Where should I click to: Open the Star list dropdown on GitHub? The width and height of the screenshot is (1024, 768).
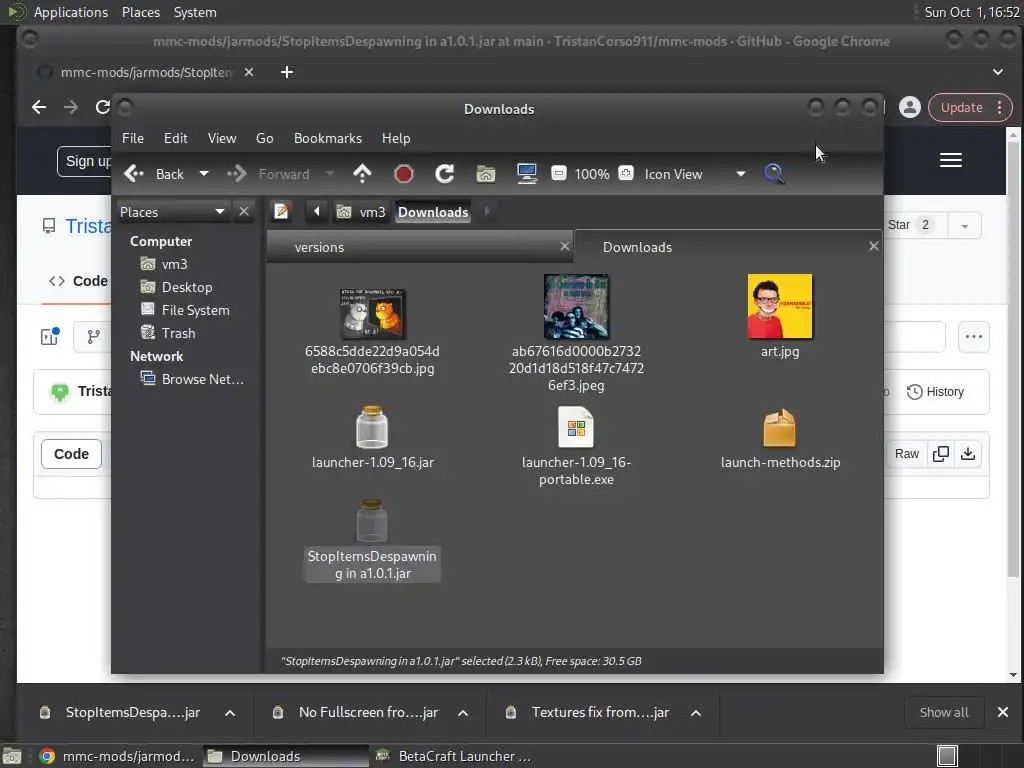click(x=965, y=225)
